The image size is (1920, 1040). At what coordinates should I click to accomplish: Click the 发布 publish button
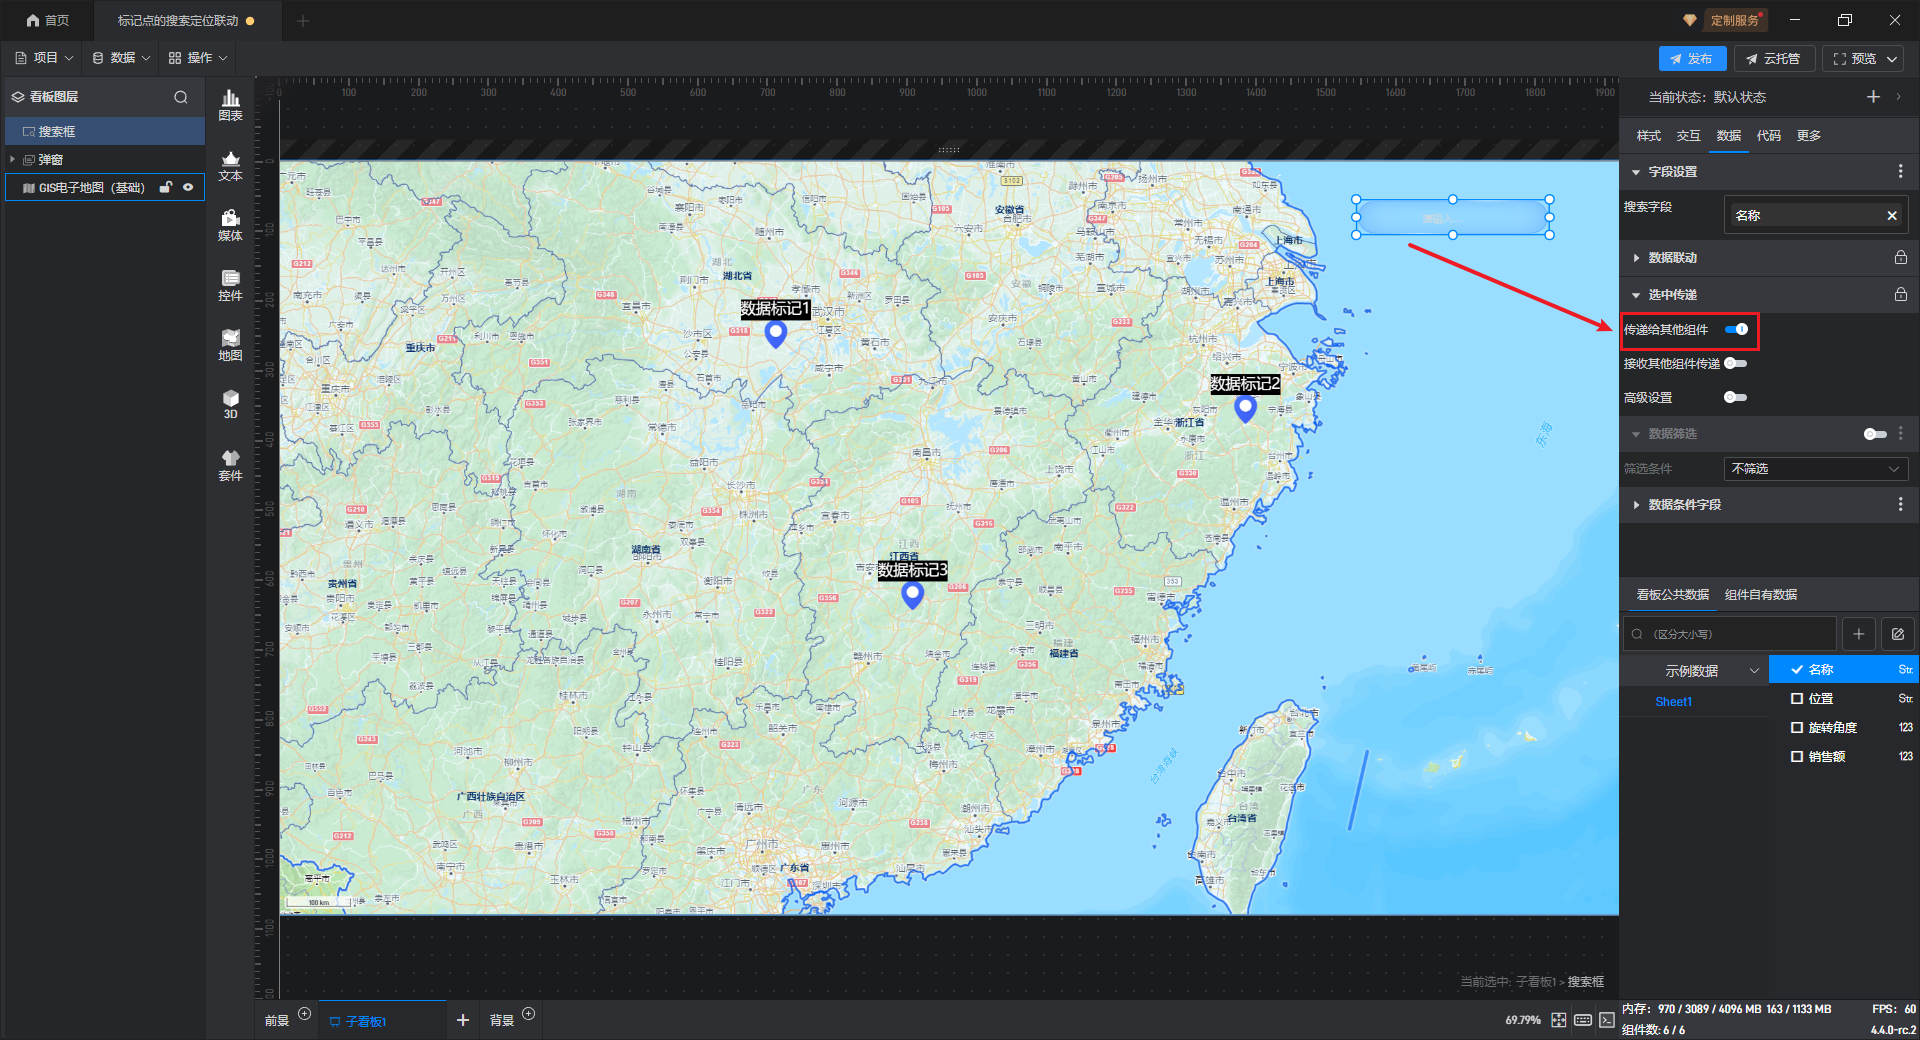point(1691,59)
